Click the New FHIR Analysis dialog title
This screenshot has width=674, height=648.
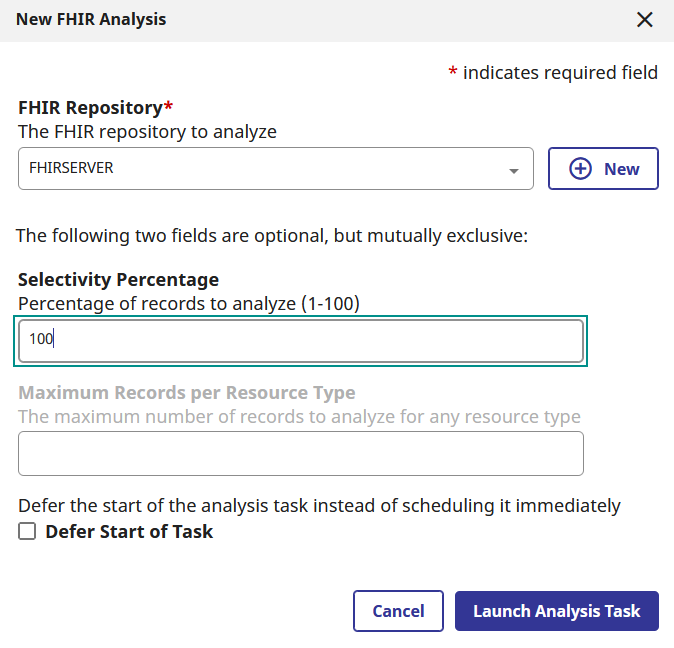coord(91,20)
